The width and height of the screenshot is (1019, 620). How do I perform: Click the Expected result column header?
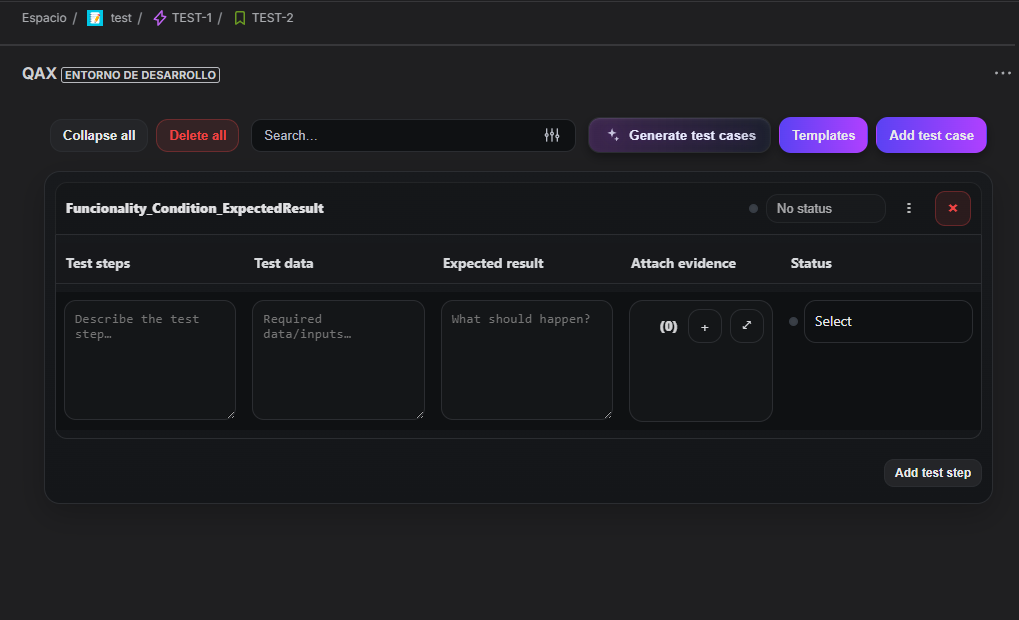(493, 263)
